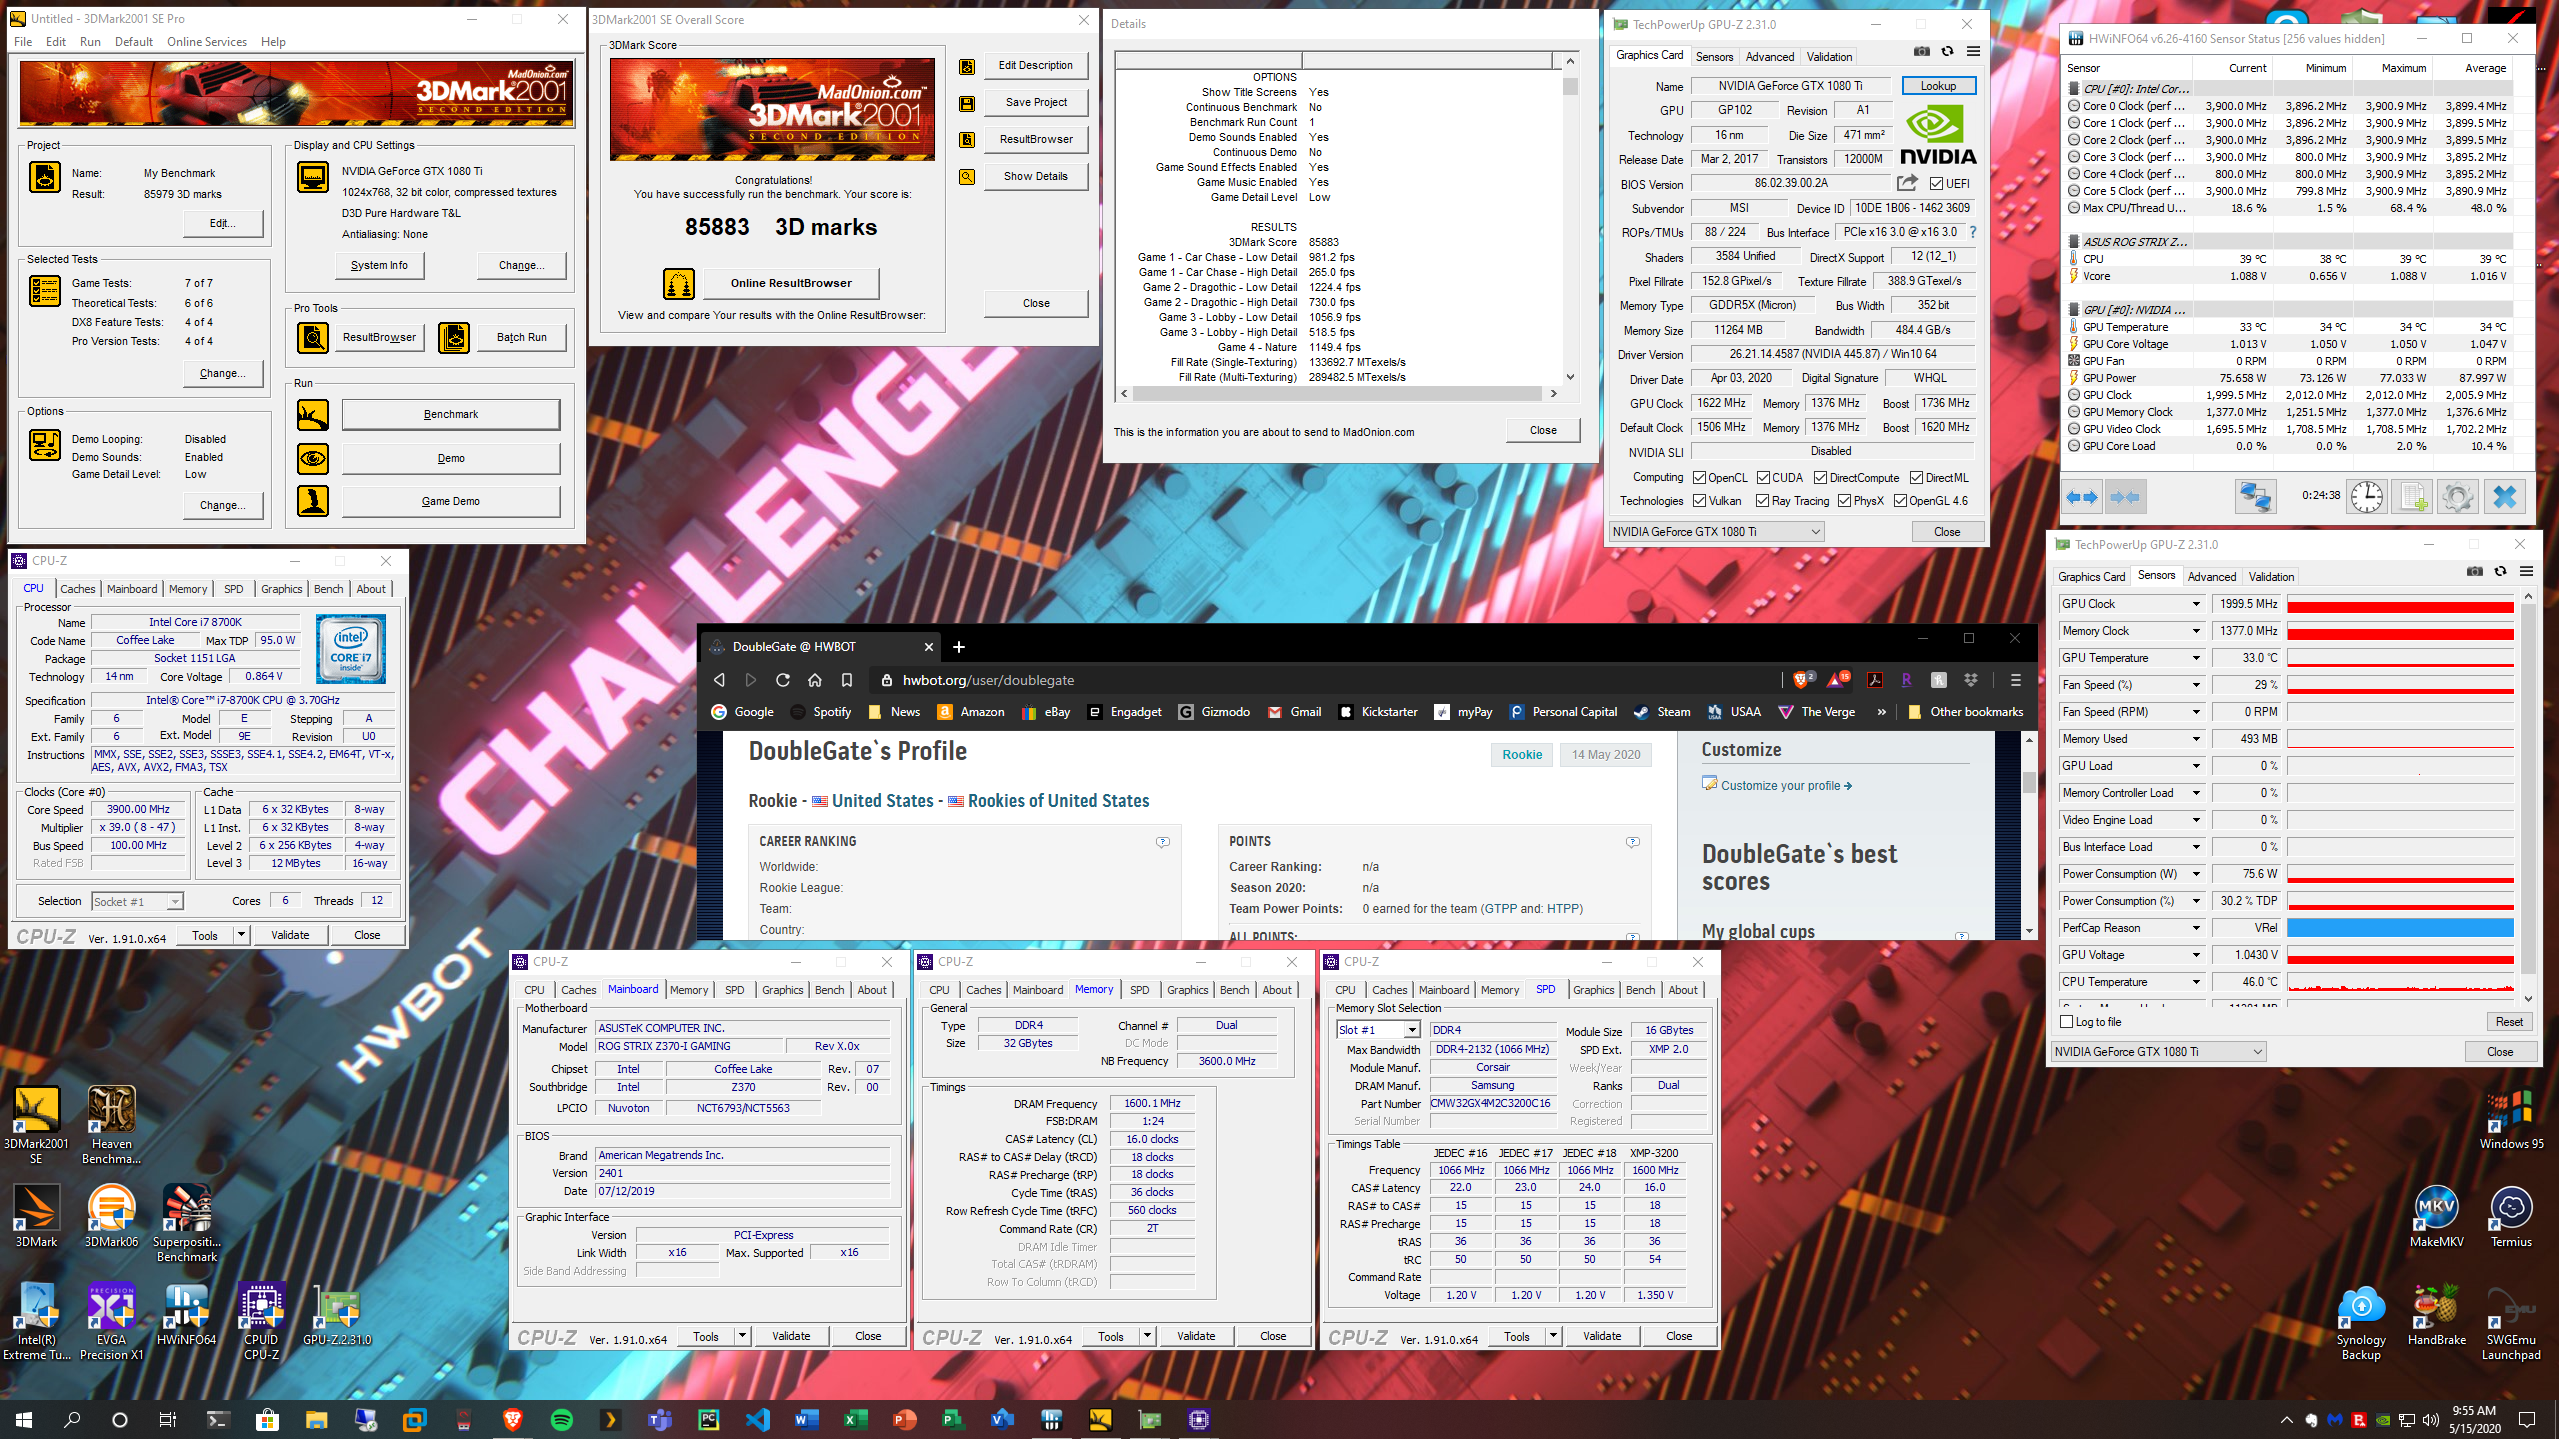Viewport: 2559px width, 1439px height.
Task: Click the Edit Description icon
Action: [x=966, y=66]
